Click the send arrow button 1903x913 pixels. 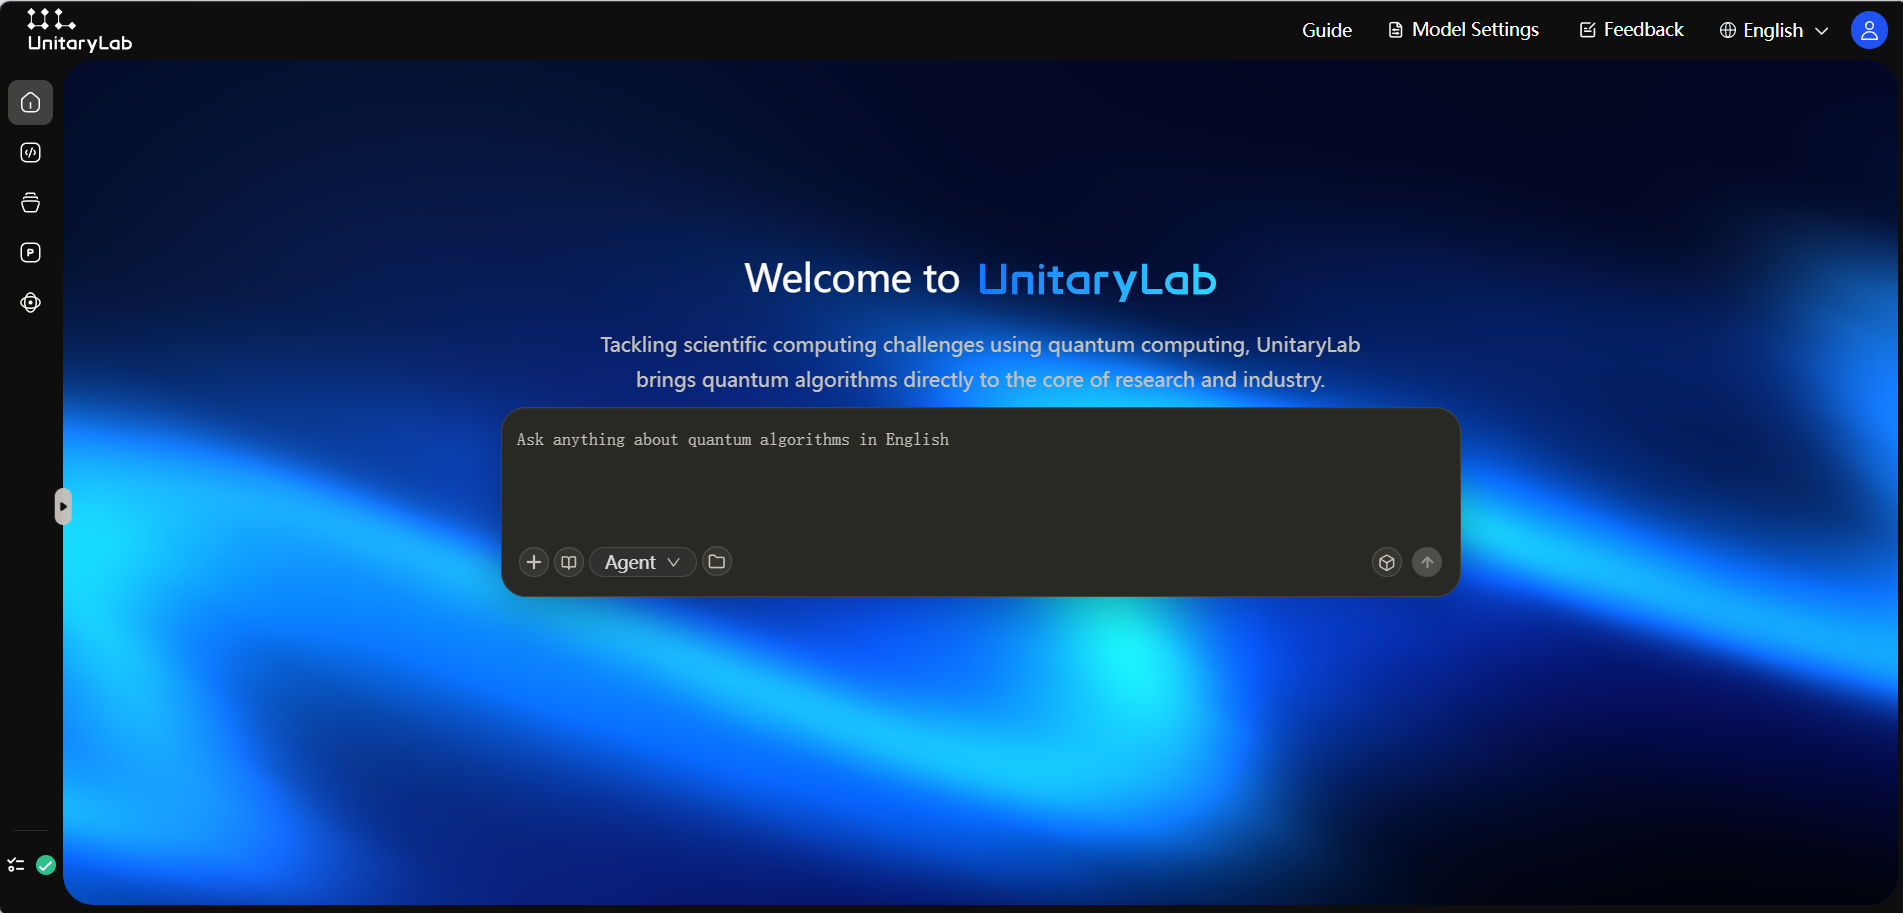[1427, 563]
